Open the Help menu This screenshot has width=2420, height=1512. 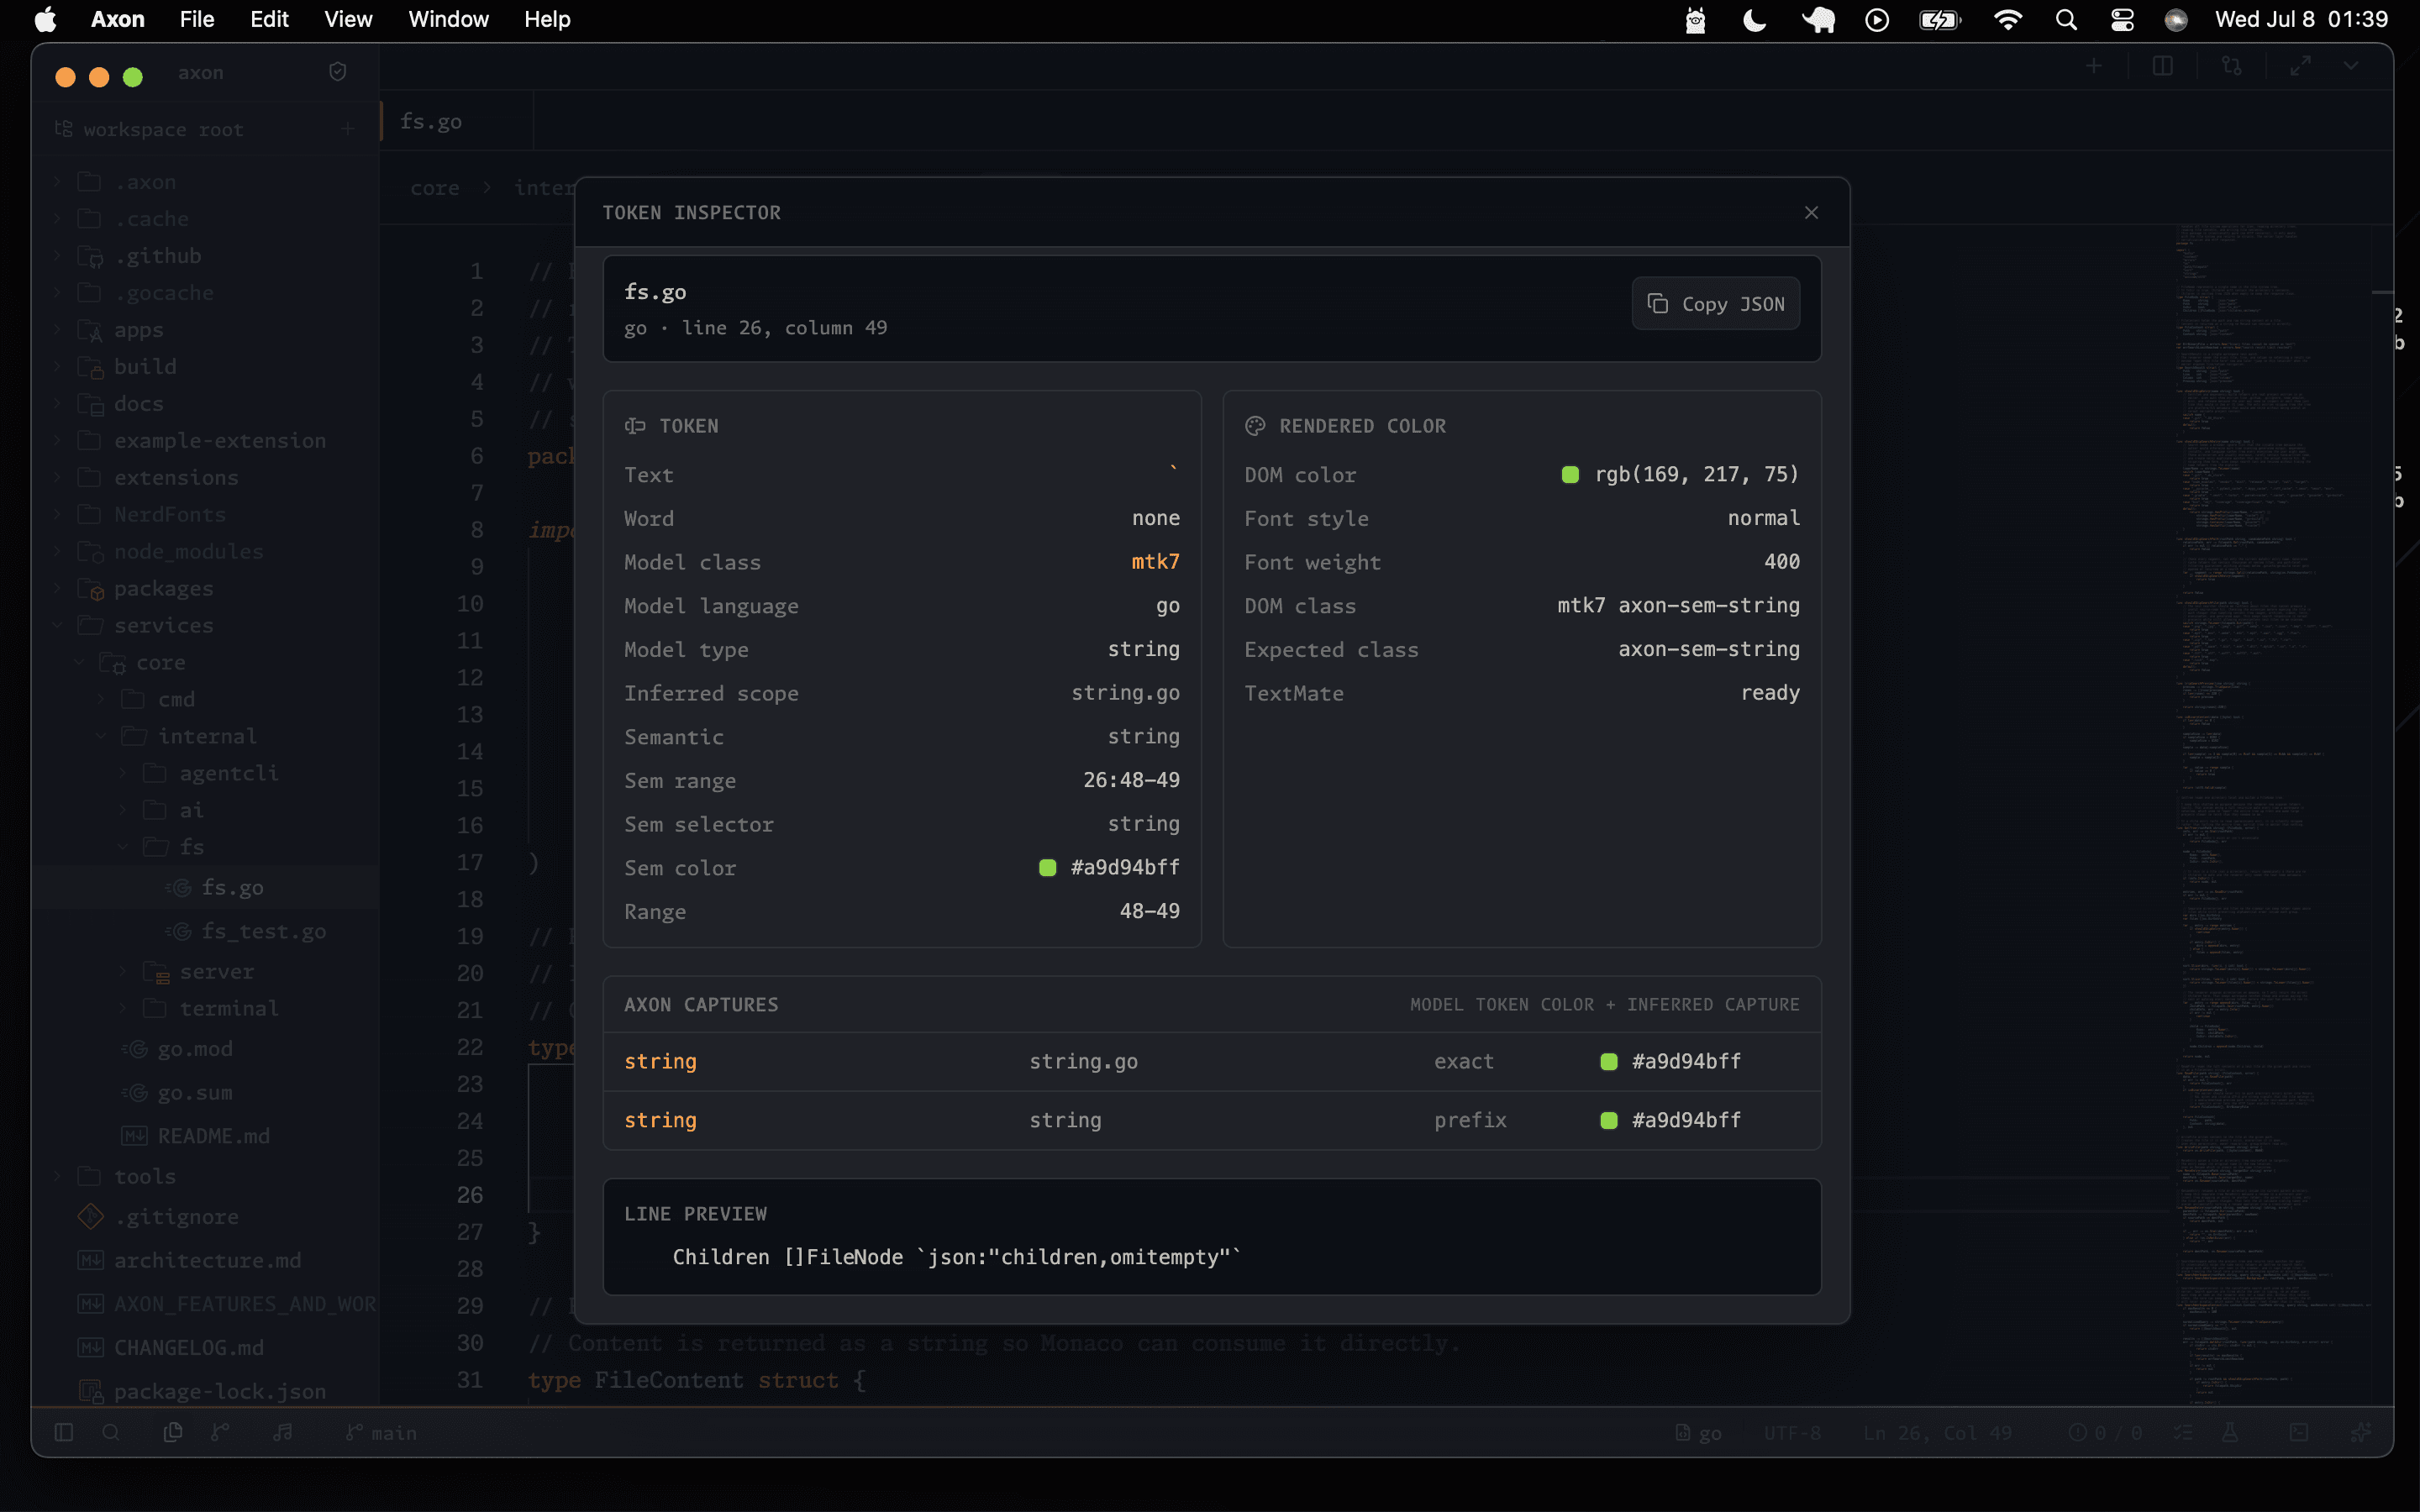(547, 19)
